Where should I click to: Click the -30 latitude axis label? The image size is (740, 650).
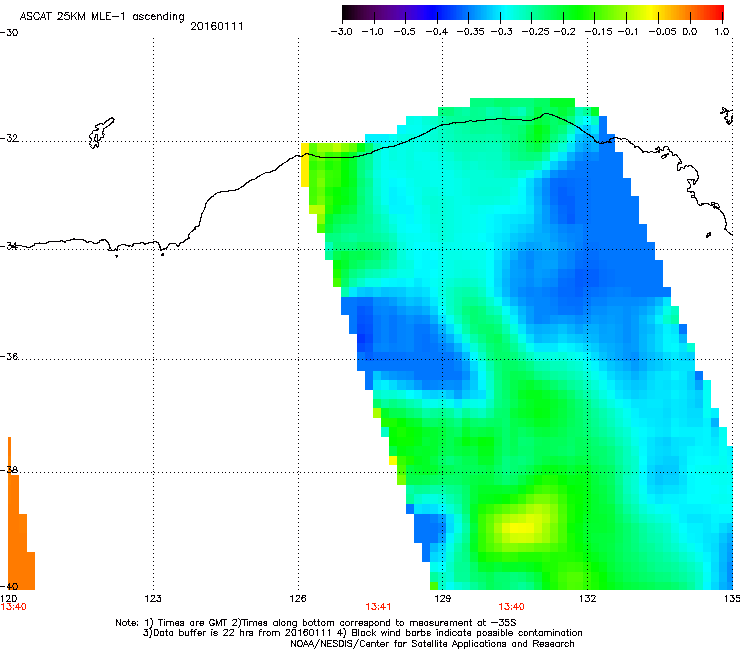(9, 33)
